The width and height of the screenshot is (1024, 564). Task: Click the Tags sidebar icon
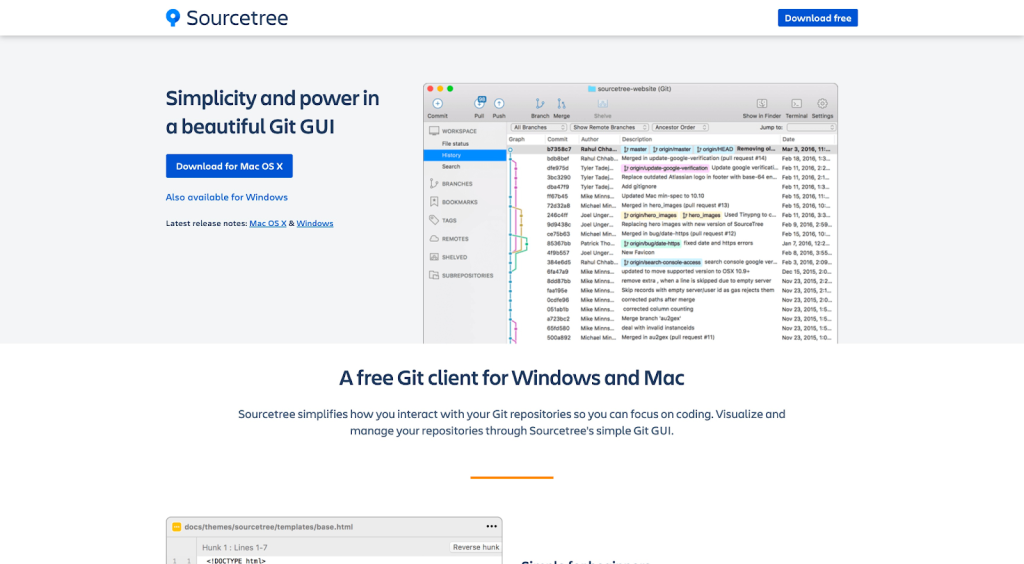(434, 220)
